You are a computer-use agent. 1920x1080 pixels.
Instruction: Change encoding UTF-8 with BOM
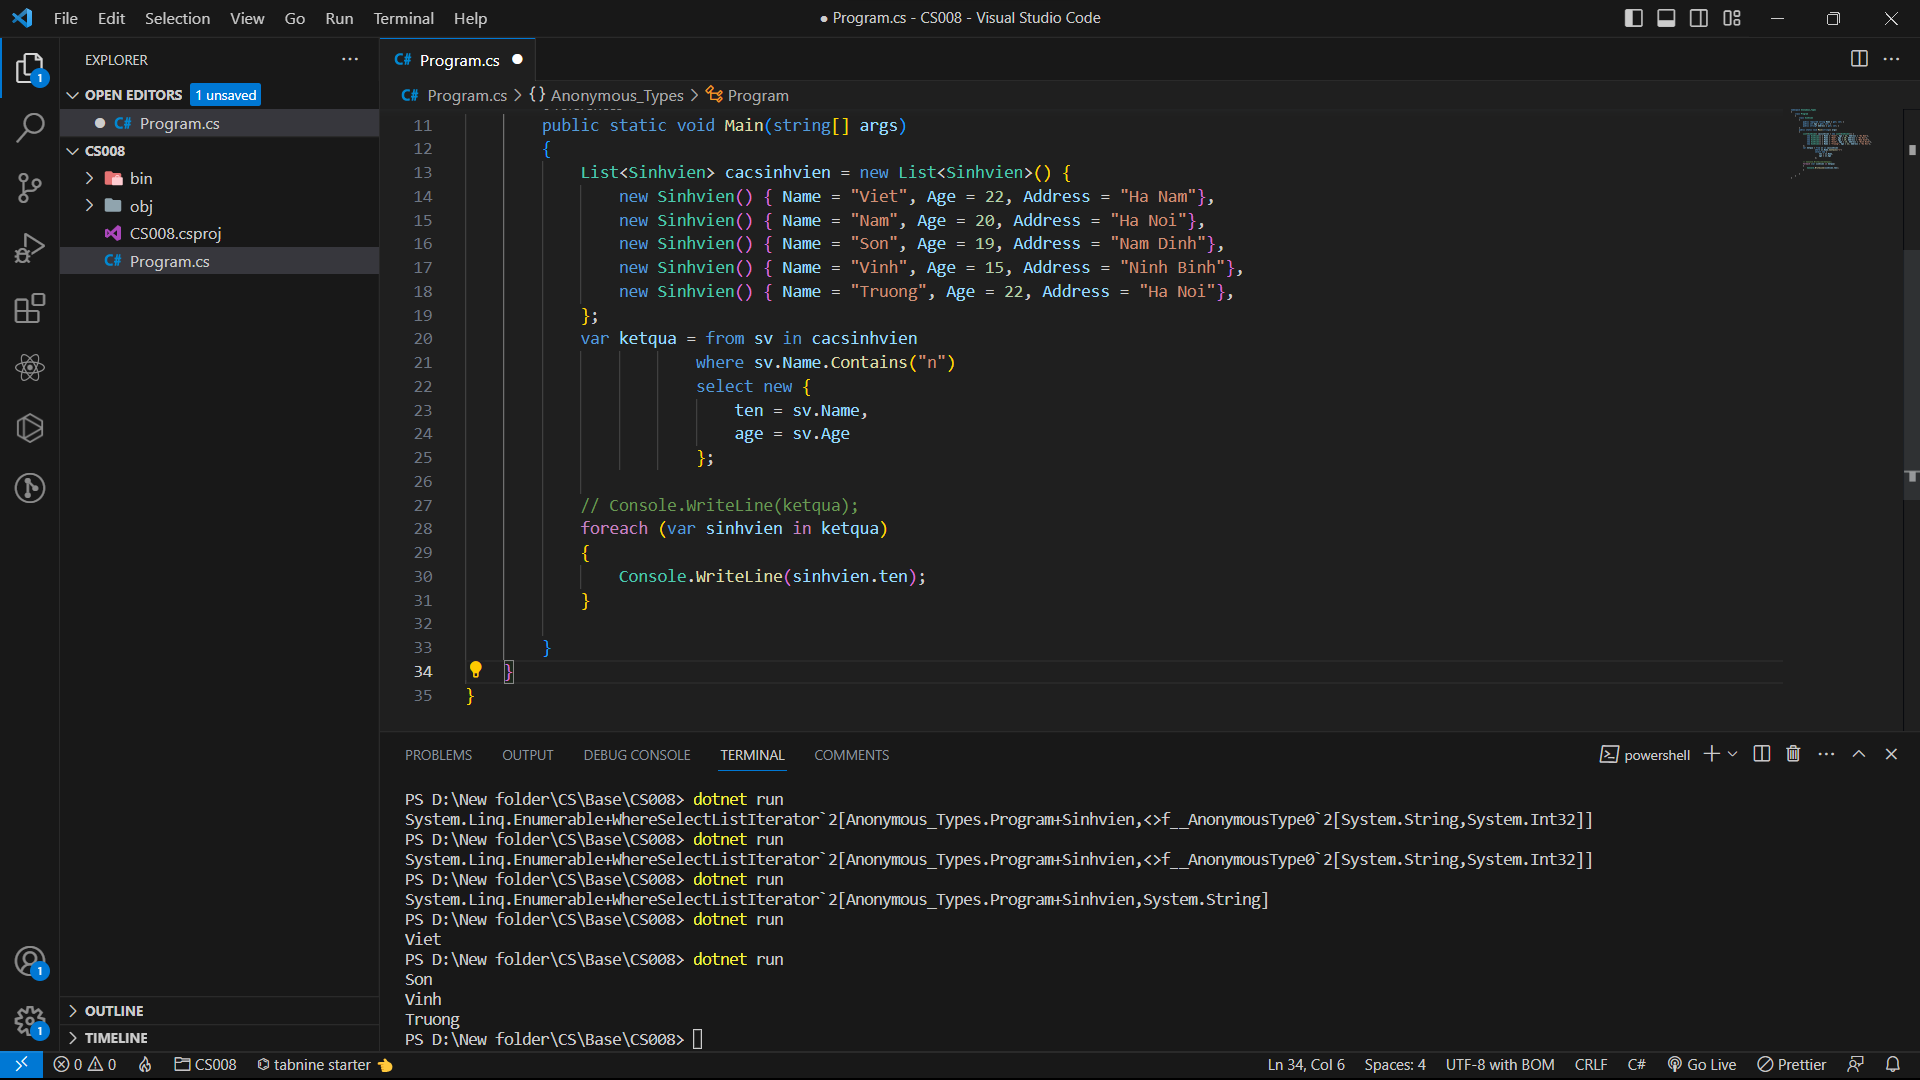coord(1499,1065)
